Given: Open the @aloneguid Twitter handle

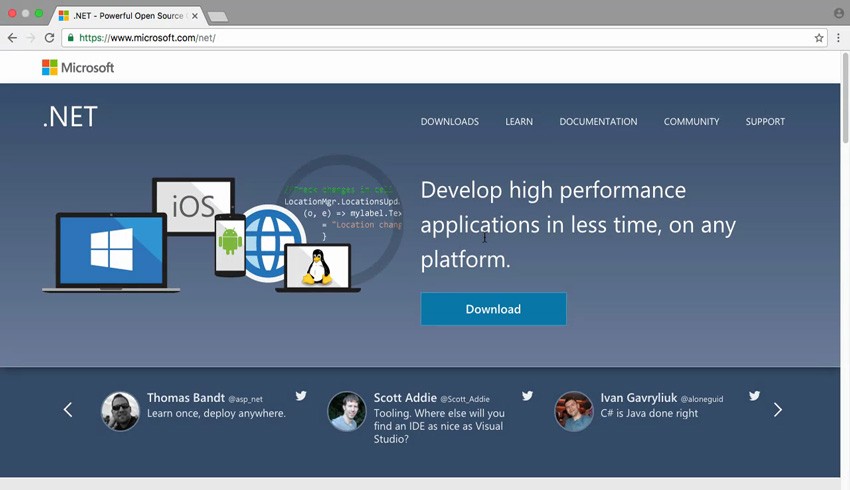Looking at the screenshot, I should [701, 399].
